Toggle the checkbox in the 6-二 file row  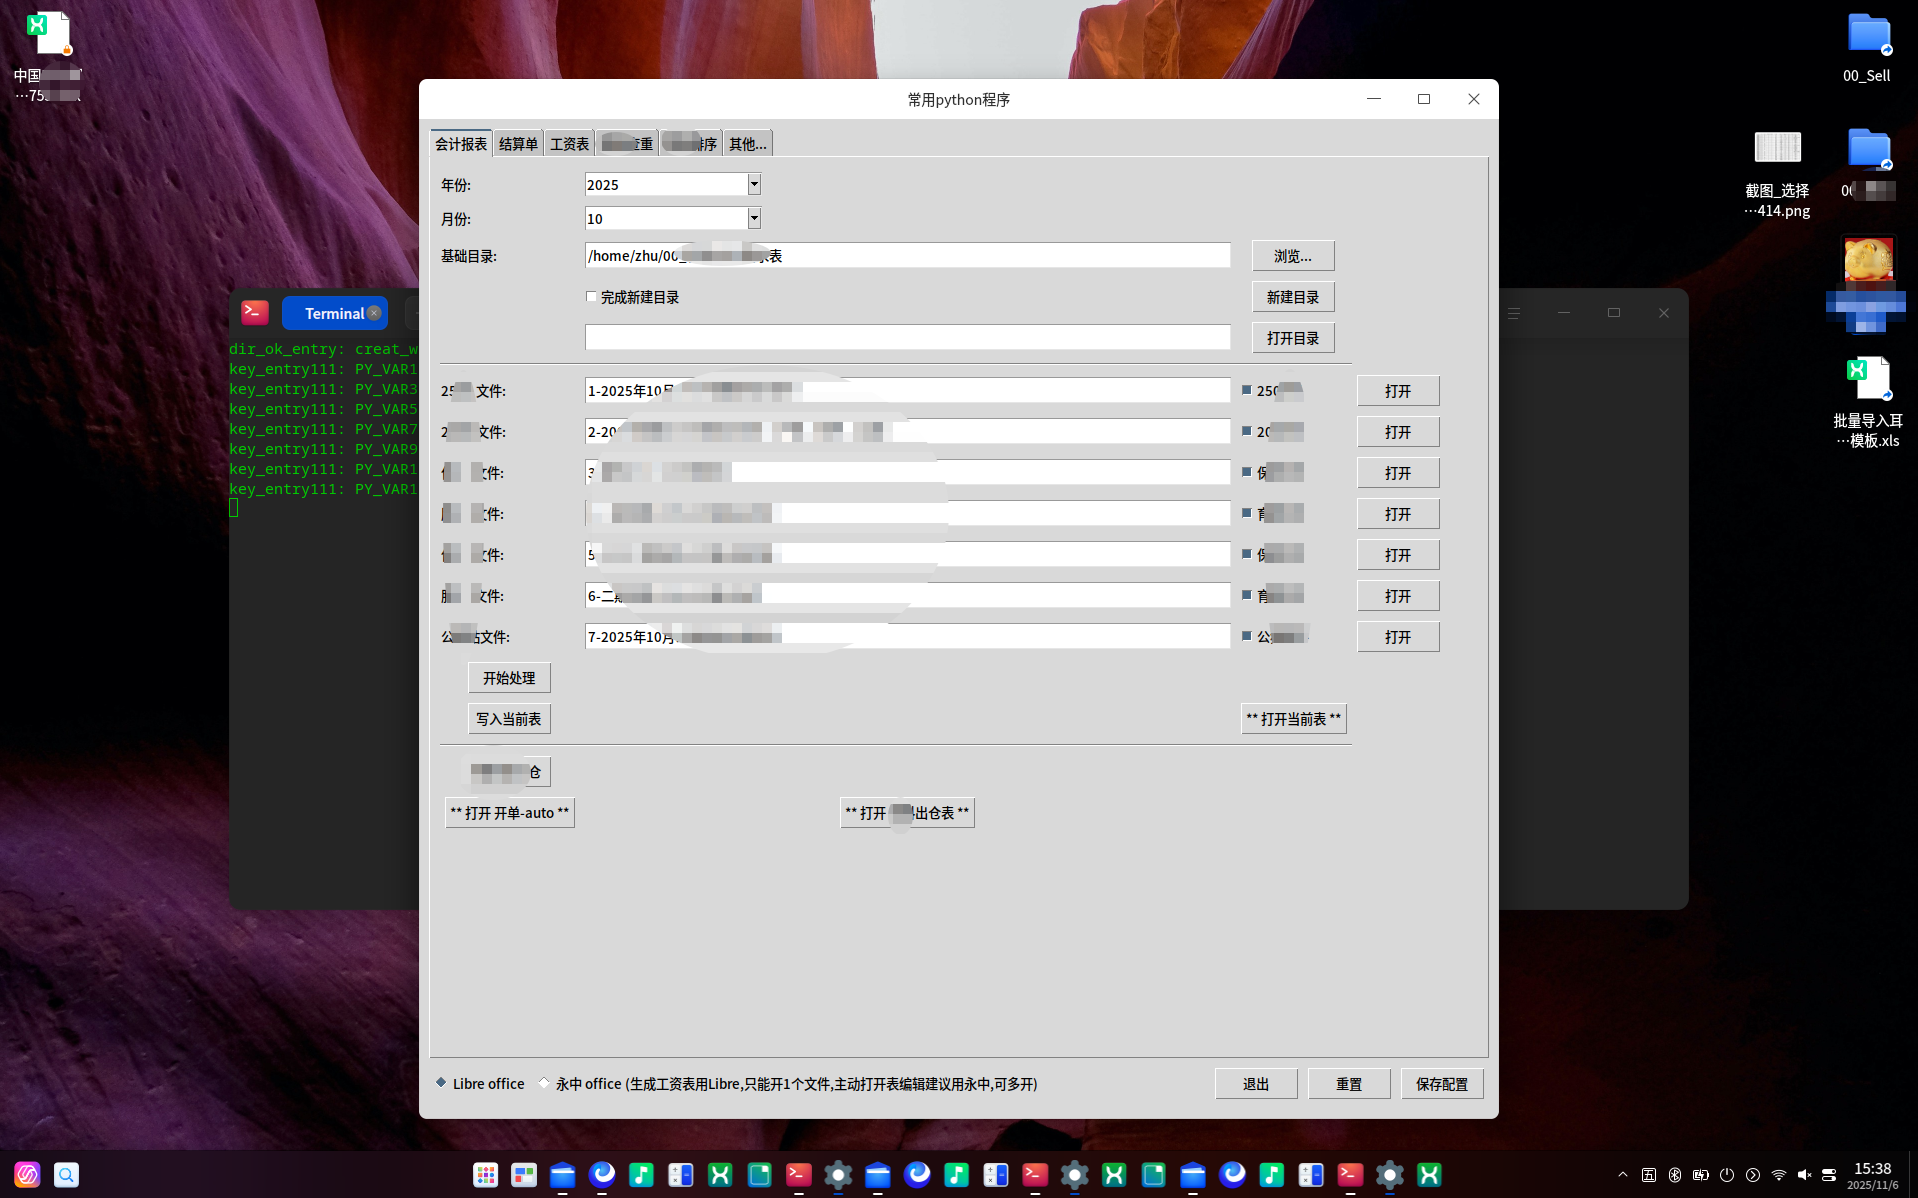click(x=1247, y=595)
